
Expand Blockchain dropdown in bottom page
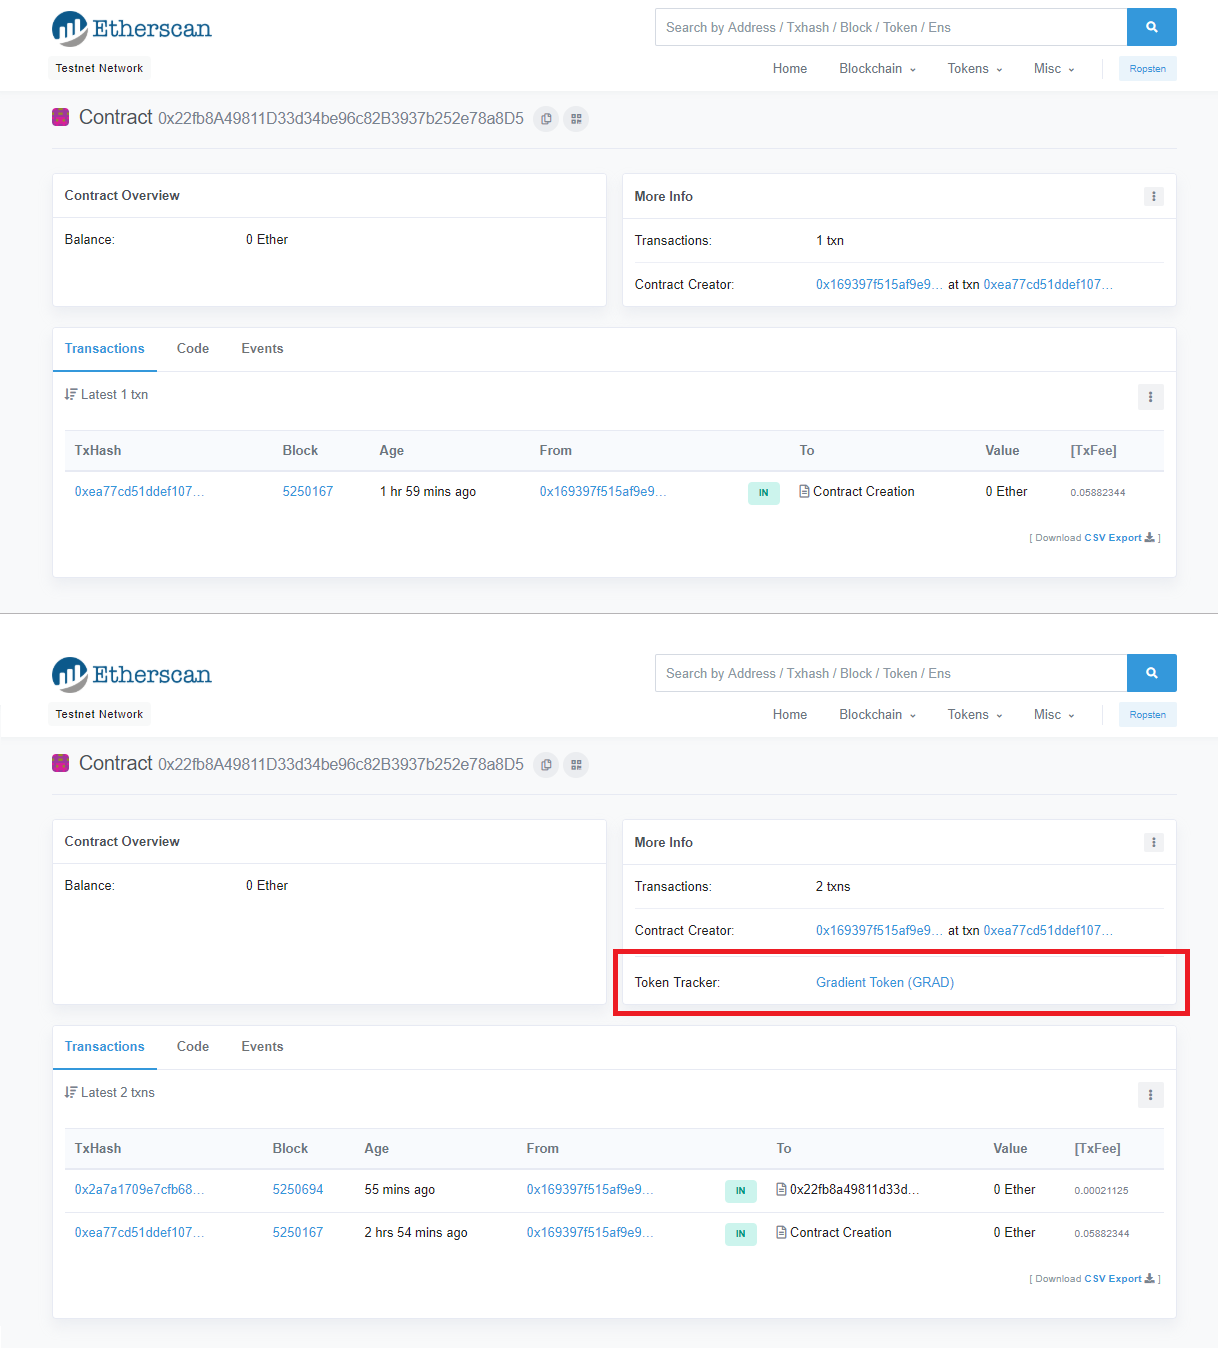[877, 714]
